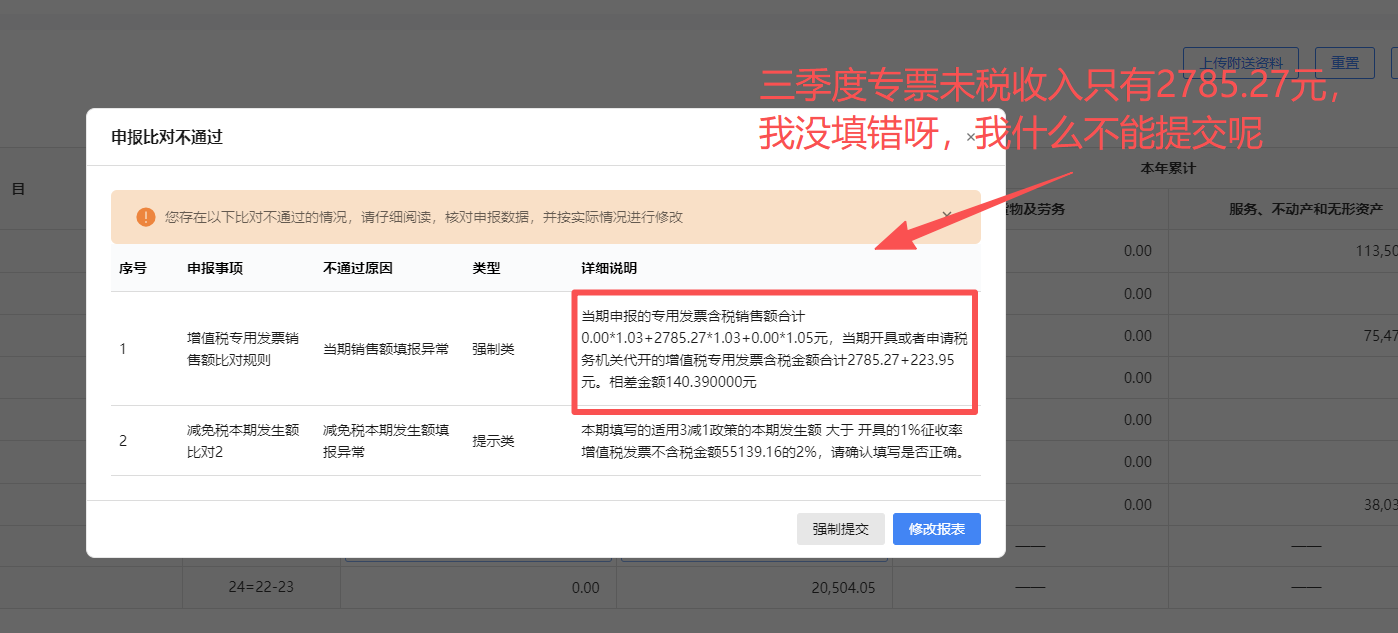Click the 详细说明 column header
1398x633 pixels.
pos(609,269)
